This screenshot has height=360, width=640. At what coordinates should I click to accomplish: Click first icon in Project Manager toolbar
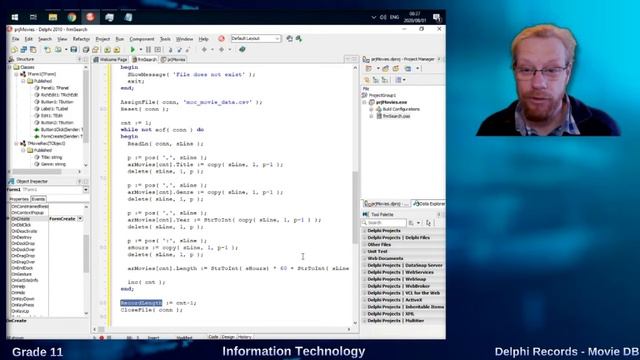(369, 68)
